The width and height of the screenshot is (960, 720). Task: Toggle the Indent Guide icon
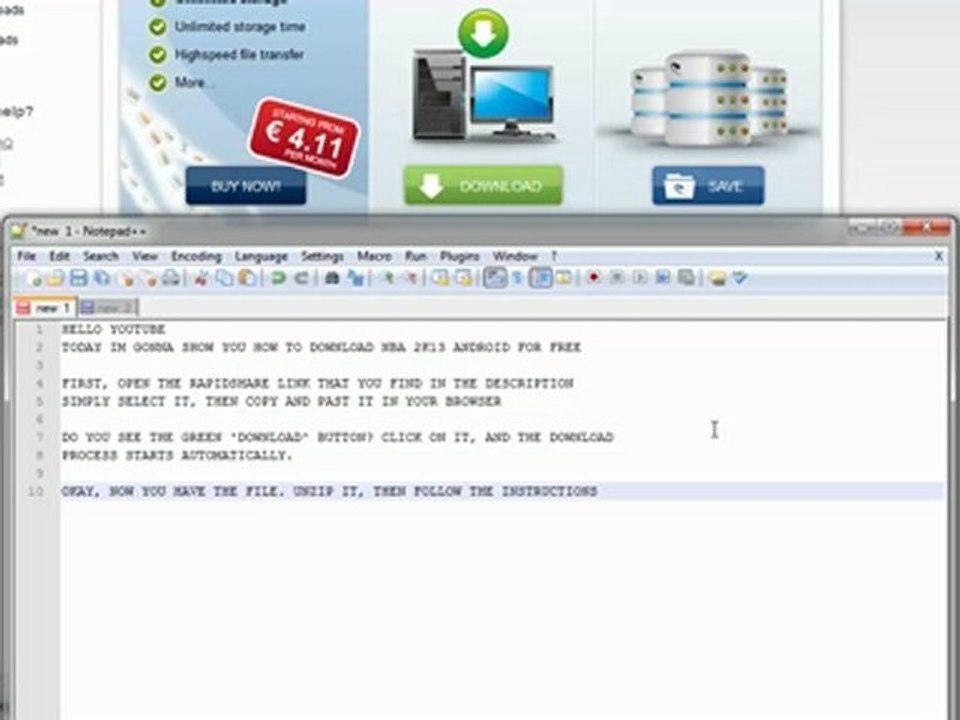coord(540,279)
